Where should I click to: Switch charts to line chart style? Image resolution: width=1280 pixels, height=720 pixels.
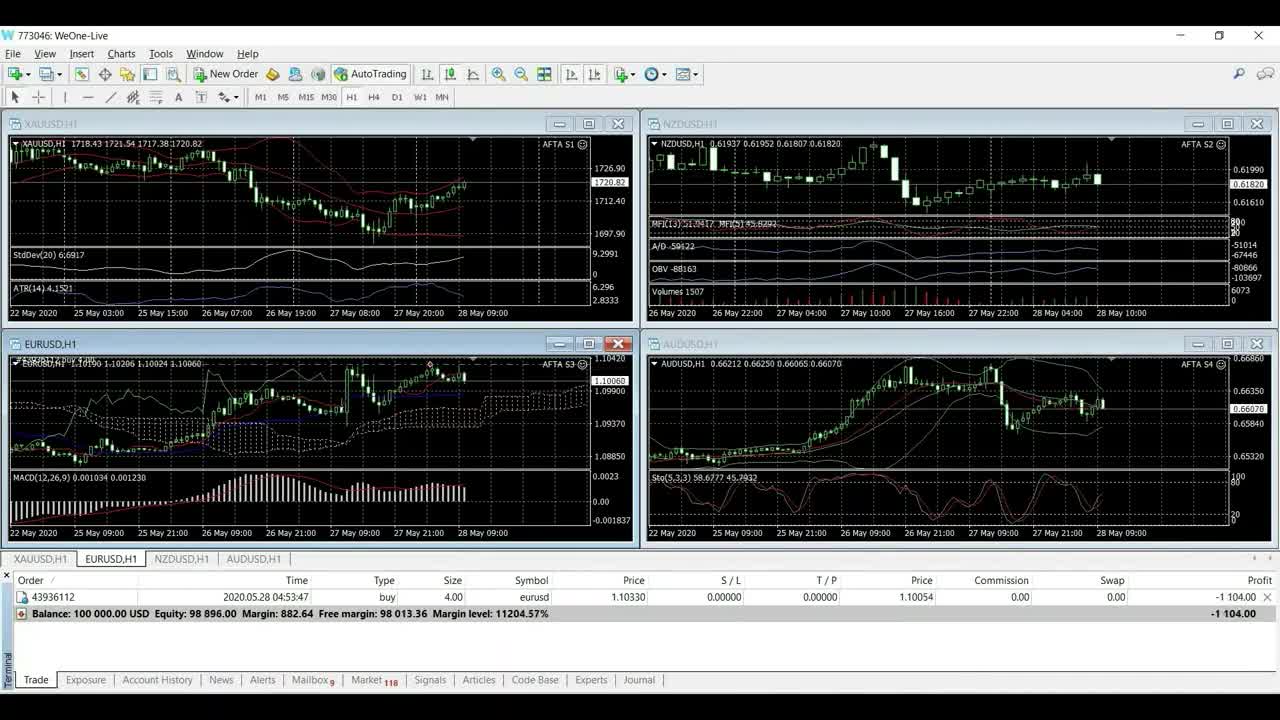473,74
